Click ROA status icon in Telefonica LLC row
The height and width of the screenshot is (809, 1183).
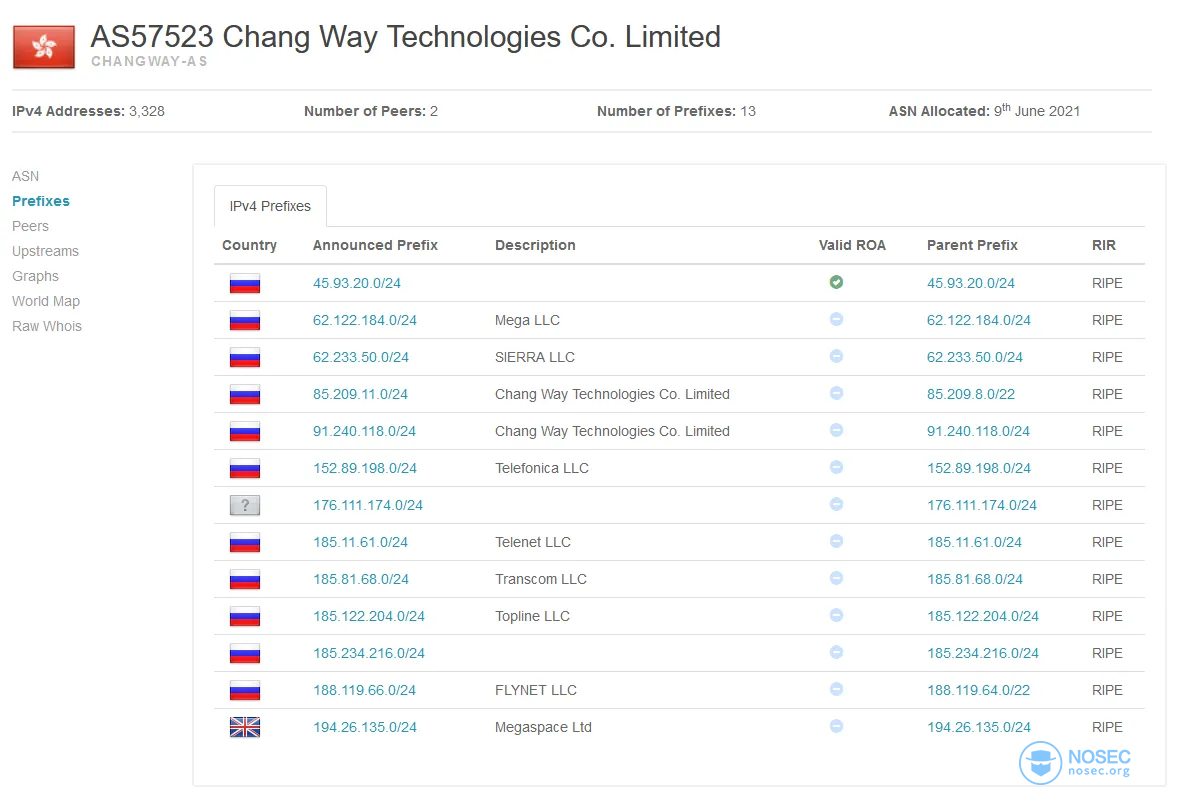coord(836,467)
